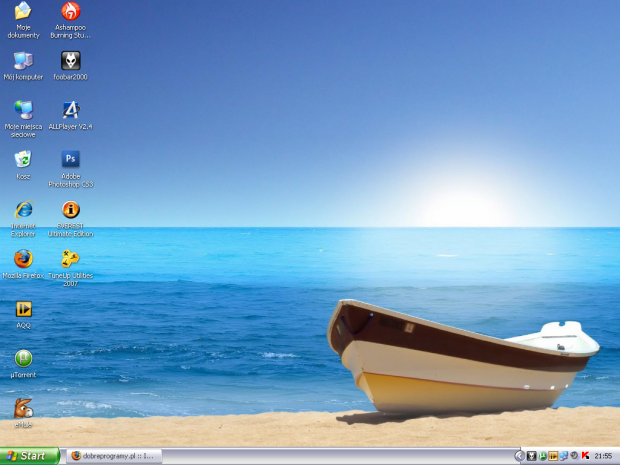620x465 pixels.
Task: Click the Kaspersky tray icon
Action: [585, 456]
